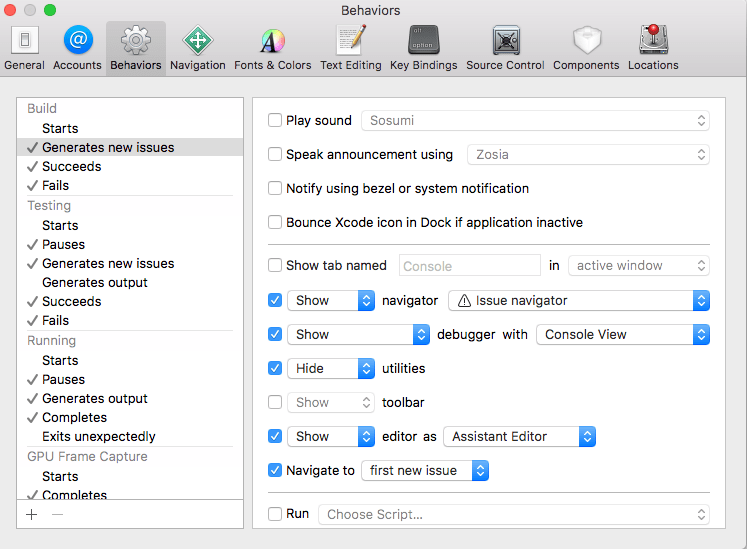
Task: Open Fonts & Colors preferences
Action: pos(272,48)
